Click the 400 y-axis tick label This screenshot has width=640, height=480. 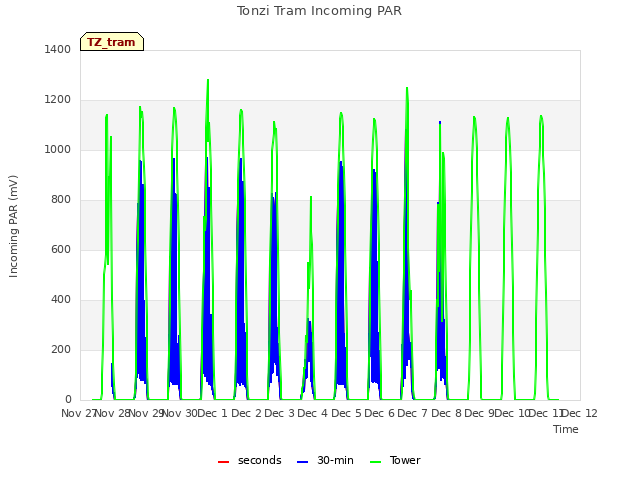pyautogui.click(x=61, y=300)
